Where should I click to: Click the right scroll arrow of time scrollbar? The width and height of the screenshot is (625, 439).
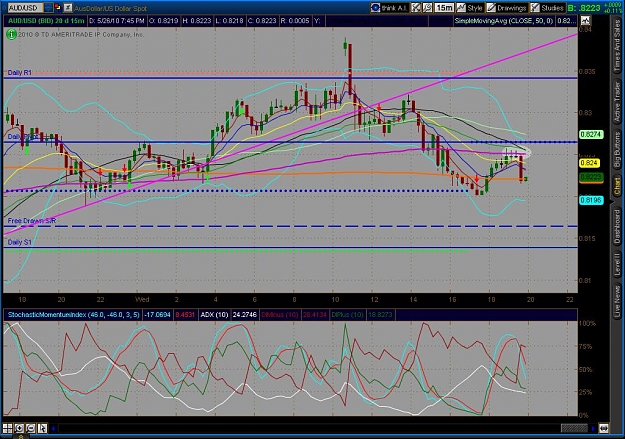tap(593, 429)
